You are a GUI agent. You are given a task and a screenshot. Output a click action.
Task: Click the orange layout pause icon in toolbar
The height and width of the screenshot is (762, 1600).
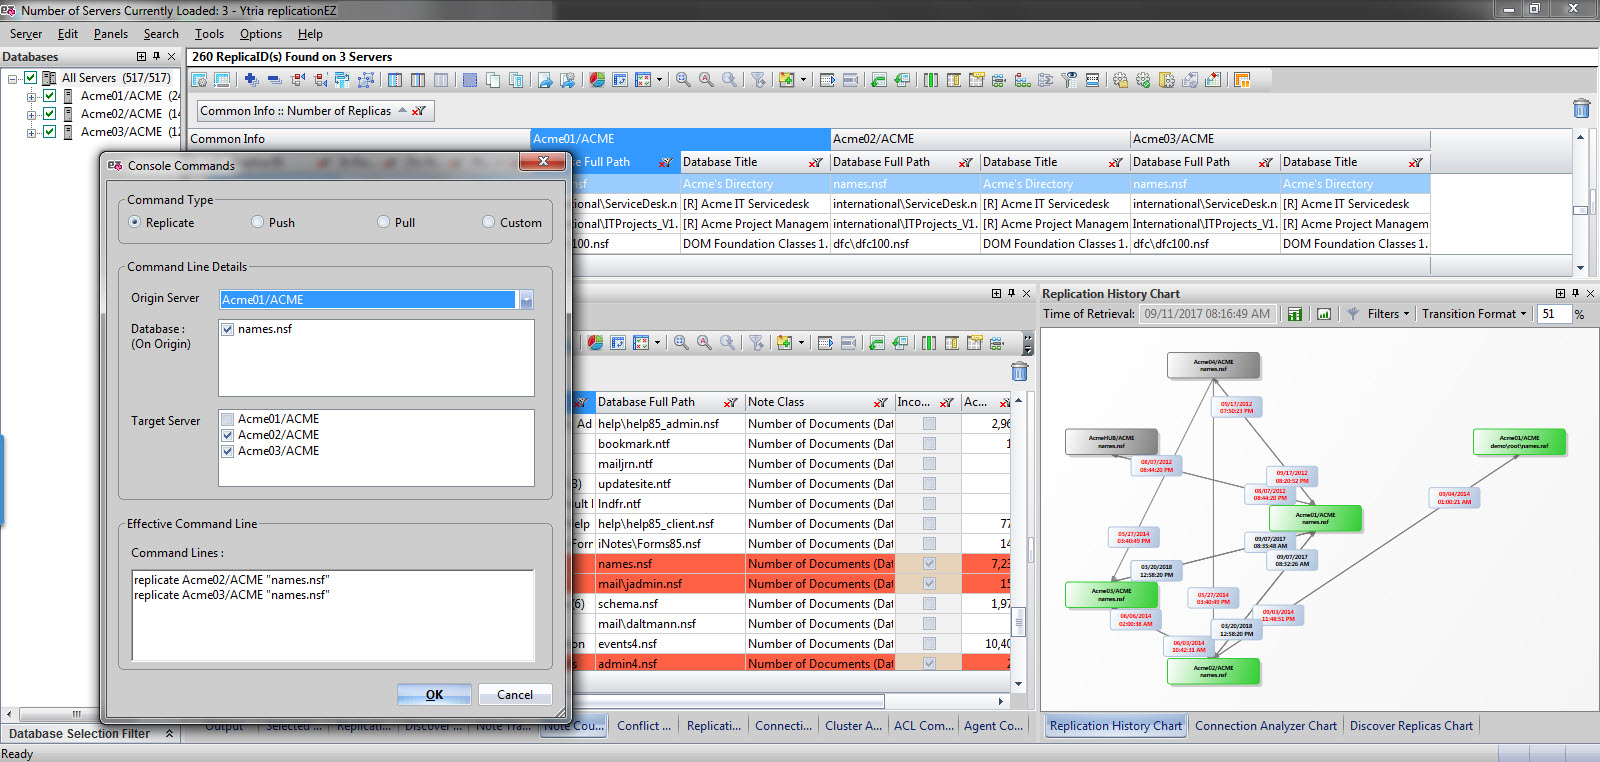point(1242,80)
